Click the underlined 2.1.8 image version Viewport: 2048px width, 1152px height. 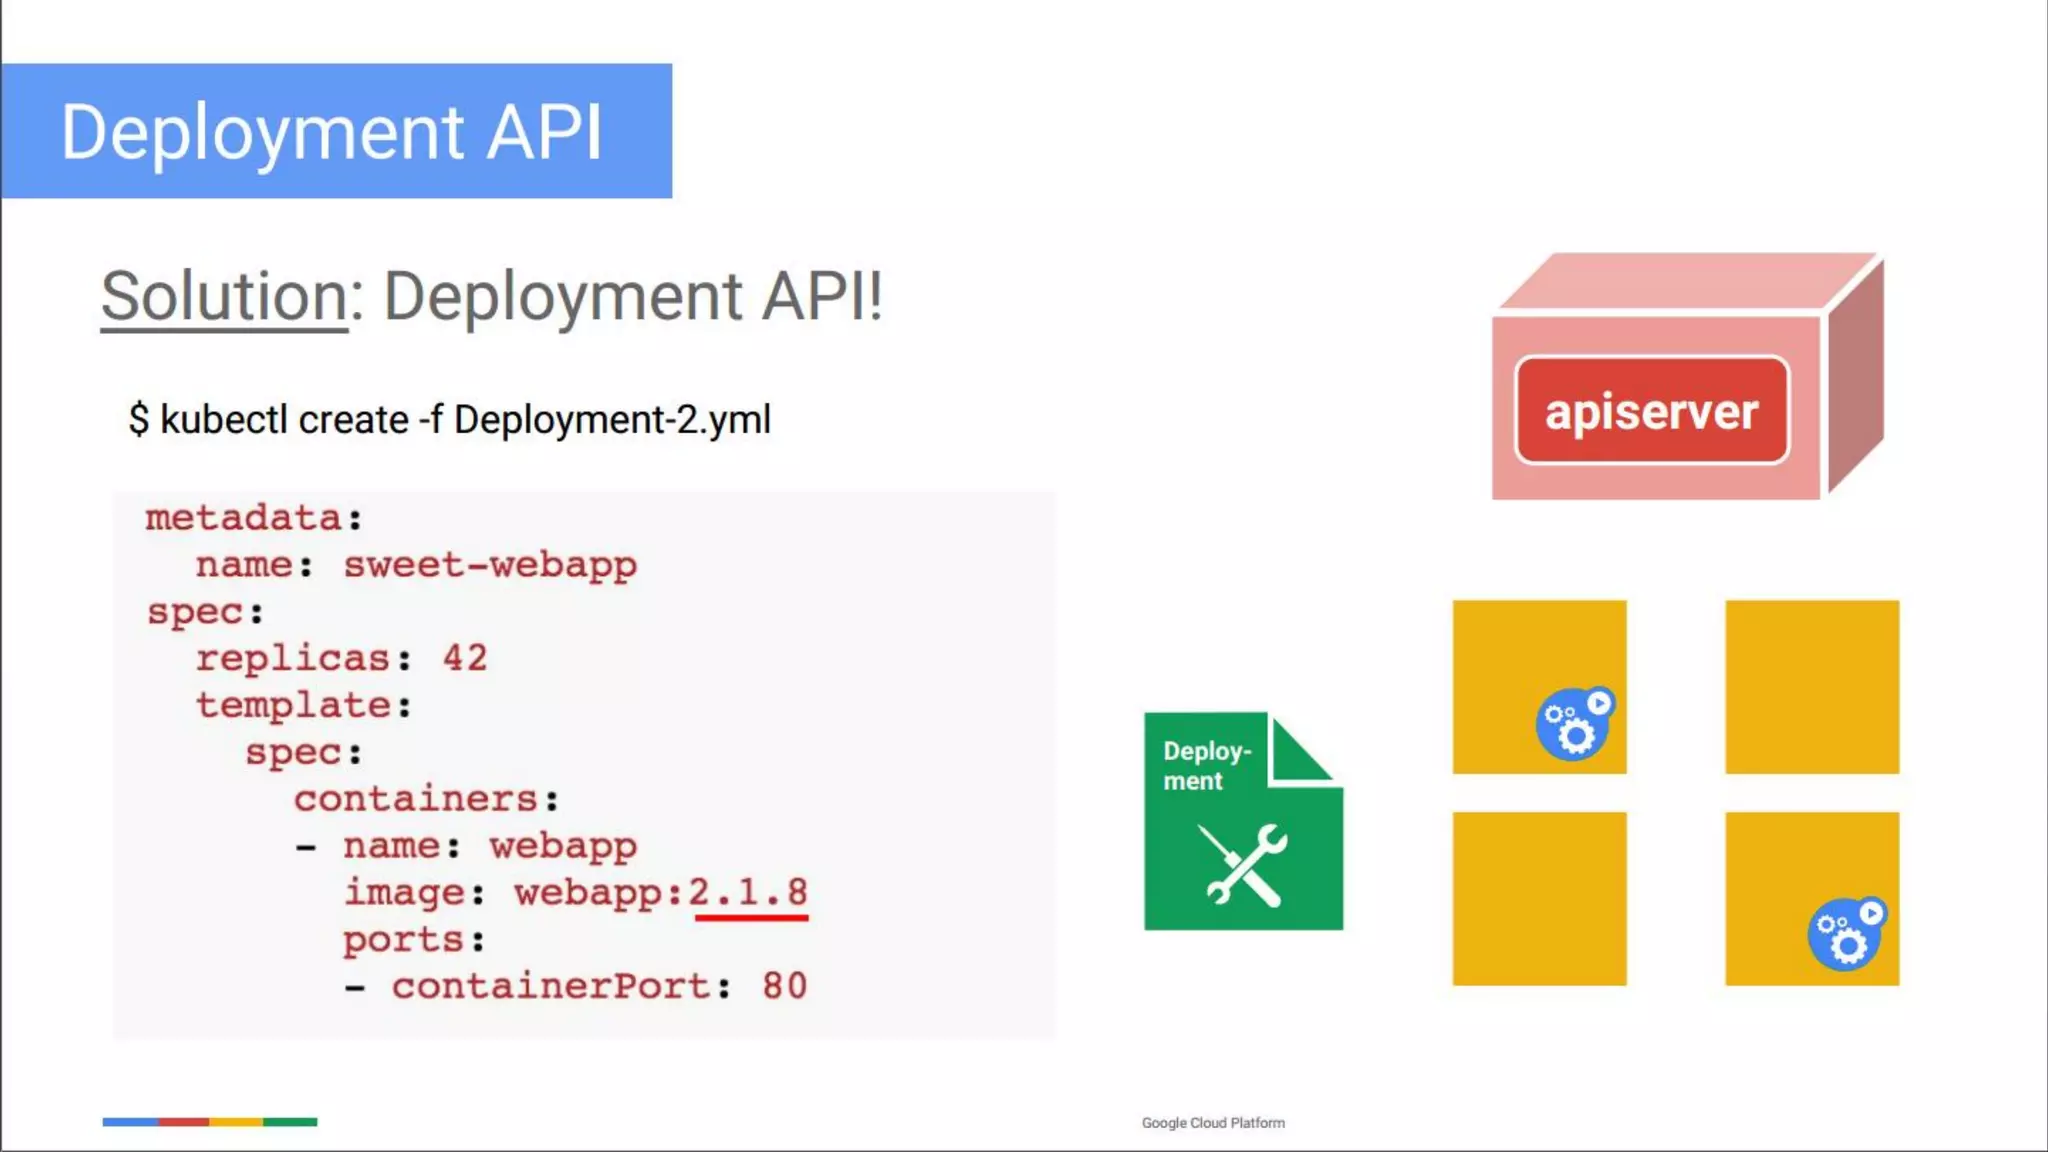748,892
